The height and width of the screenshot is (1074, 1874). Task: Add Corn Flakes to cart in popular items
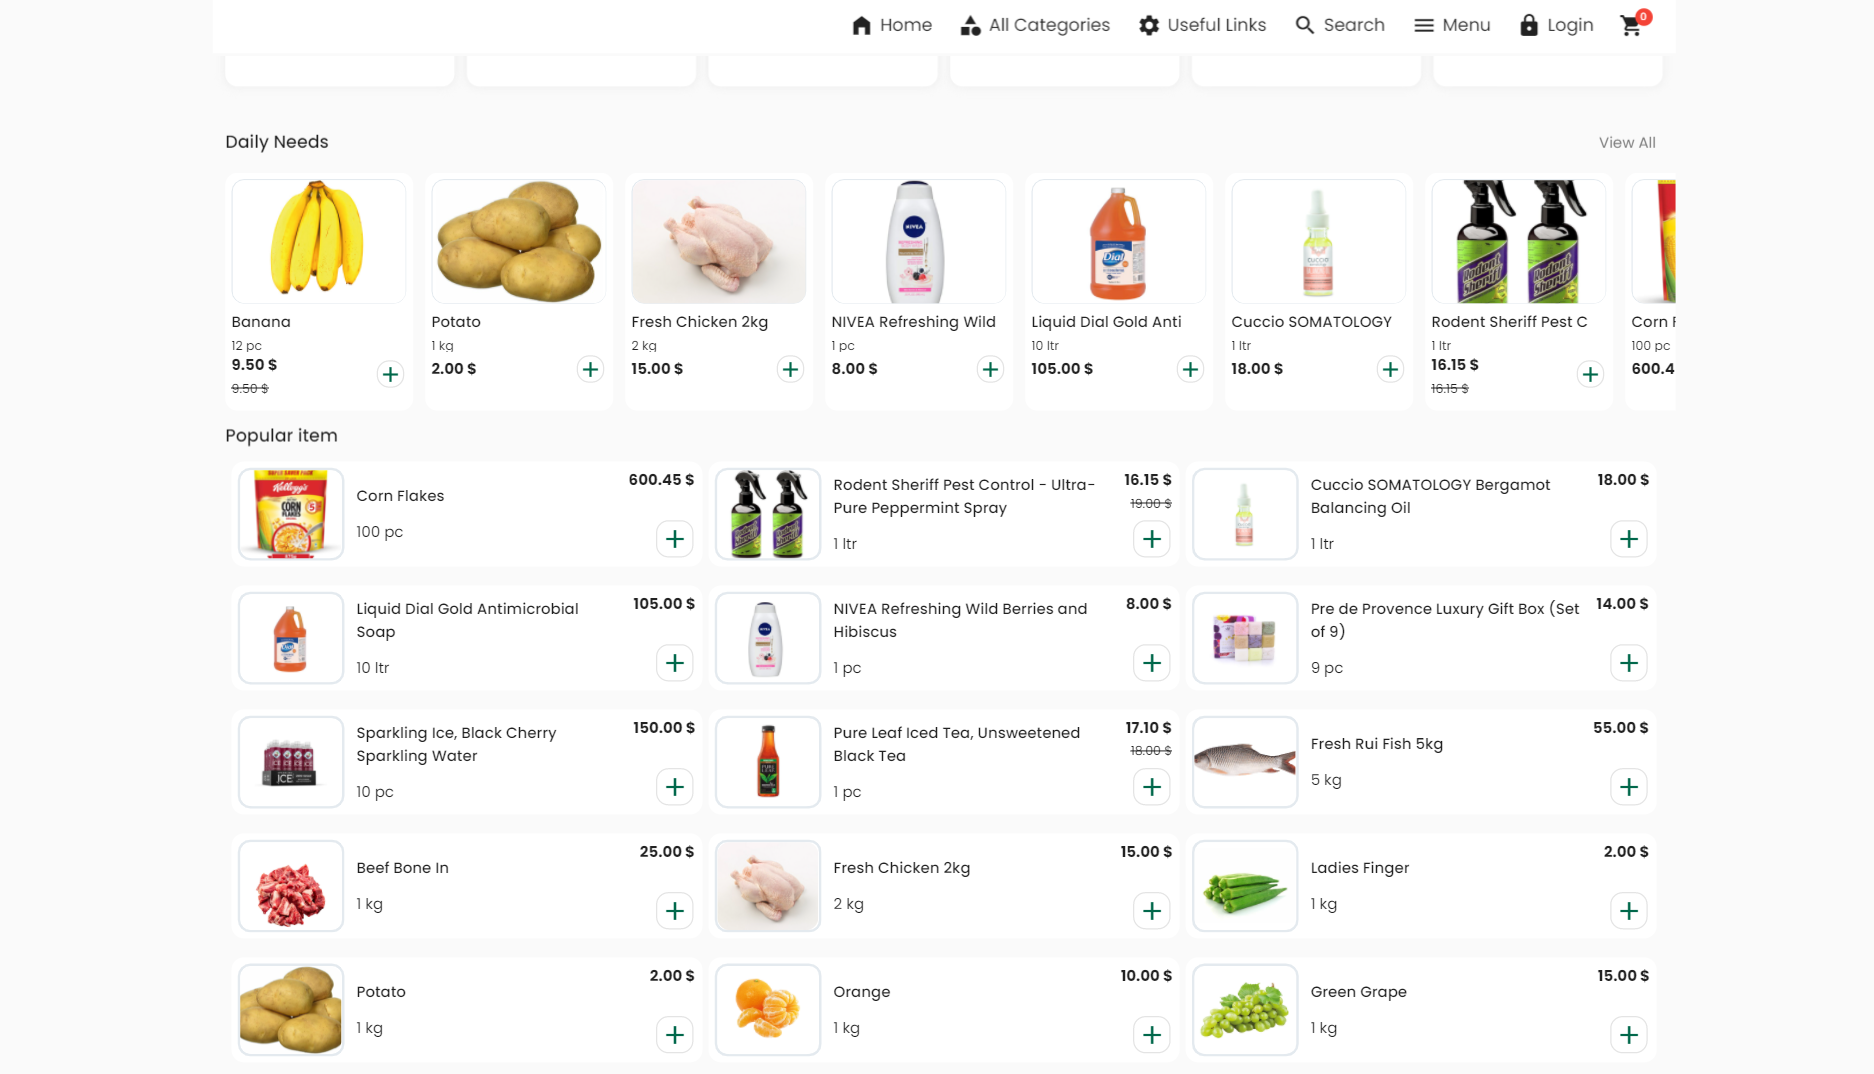coord(675,539)
